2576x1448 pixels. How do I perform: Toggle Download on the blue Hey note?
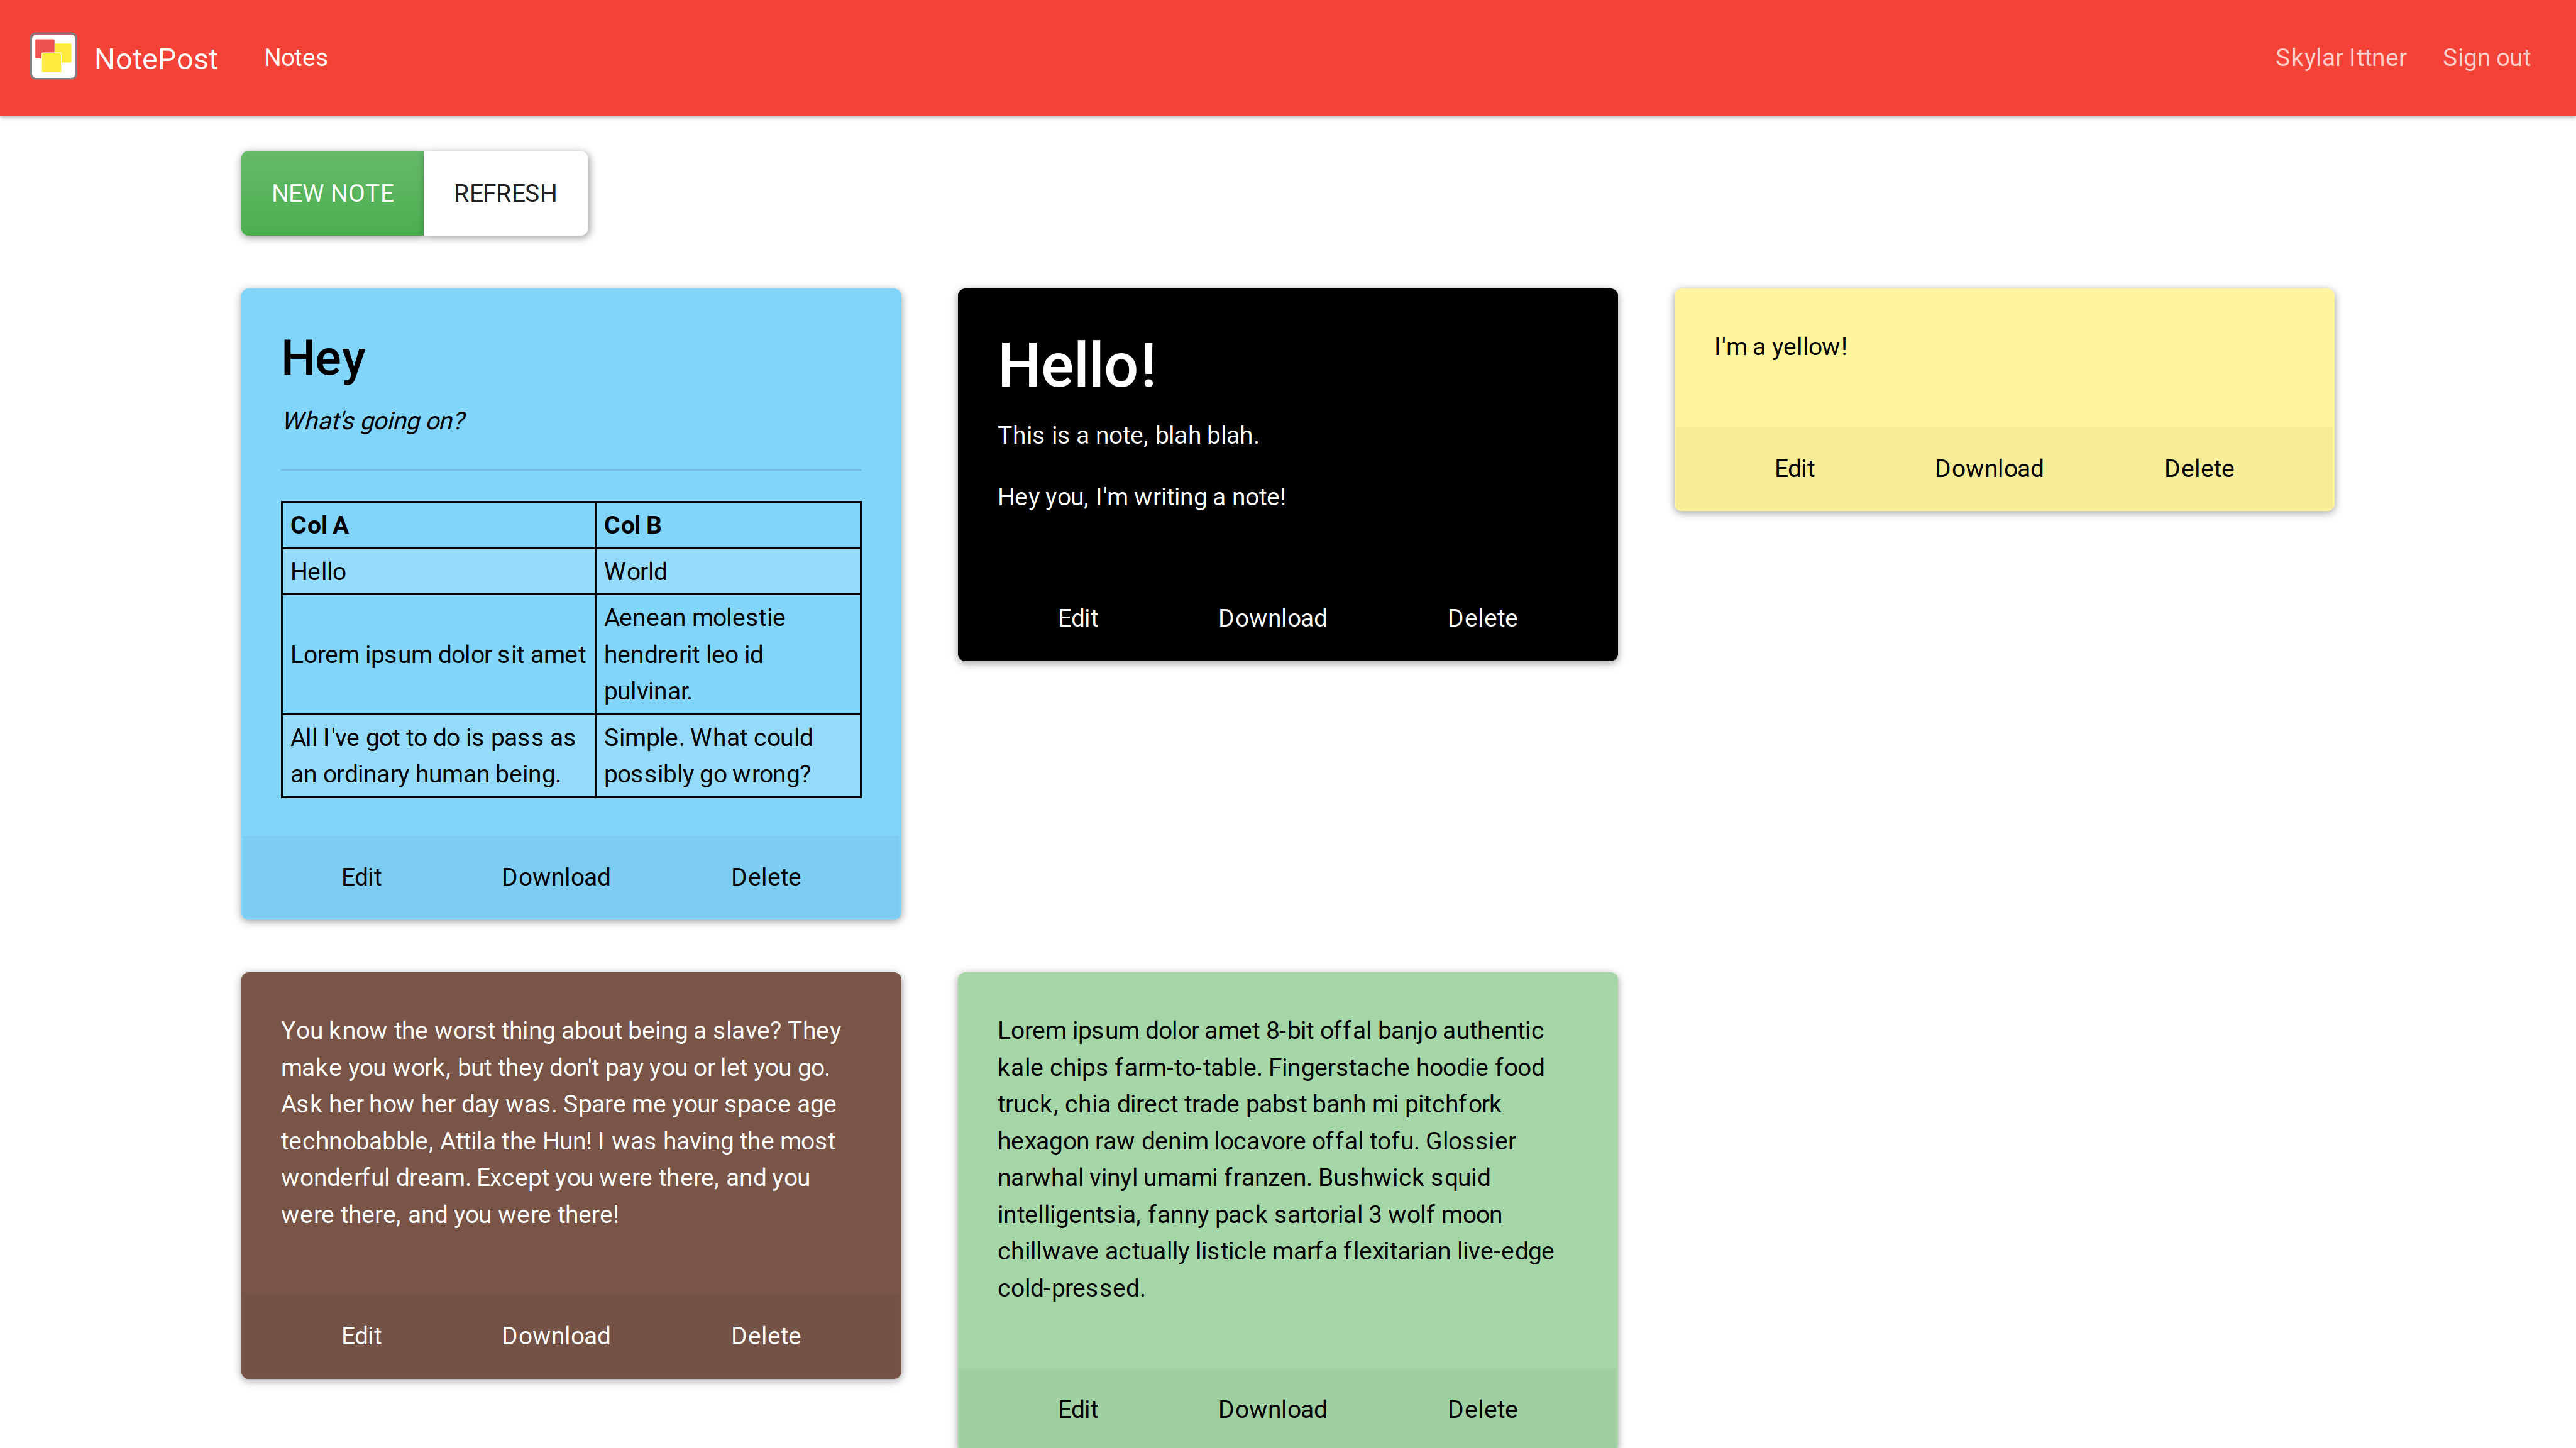point(556,875)
